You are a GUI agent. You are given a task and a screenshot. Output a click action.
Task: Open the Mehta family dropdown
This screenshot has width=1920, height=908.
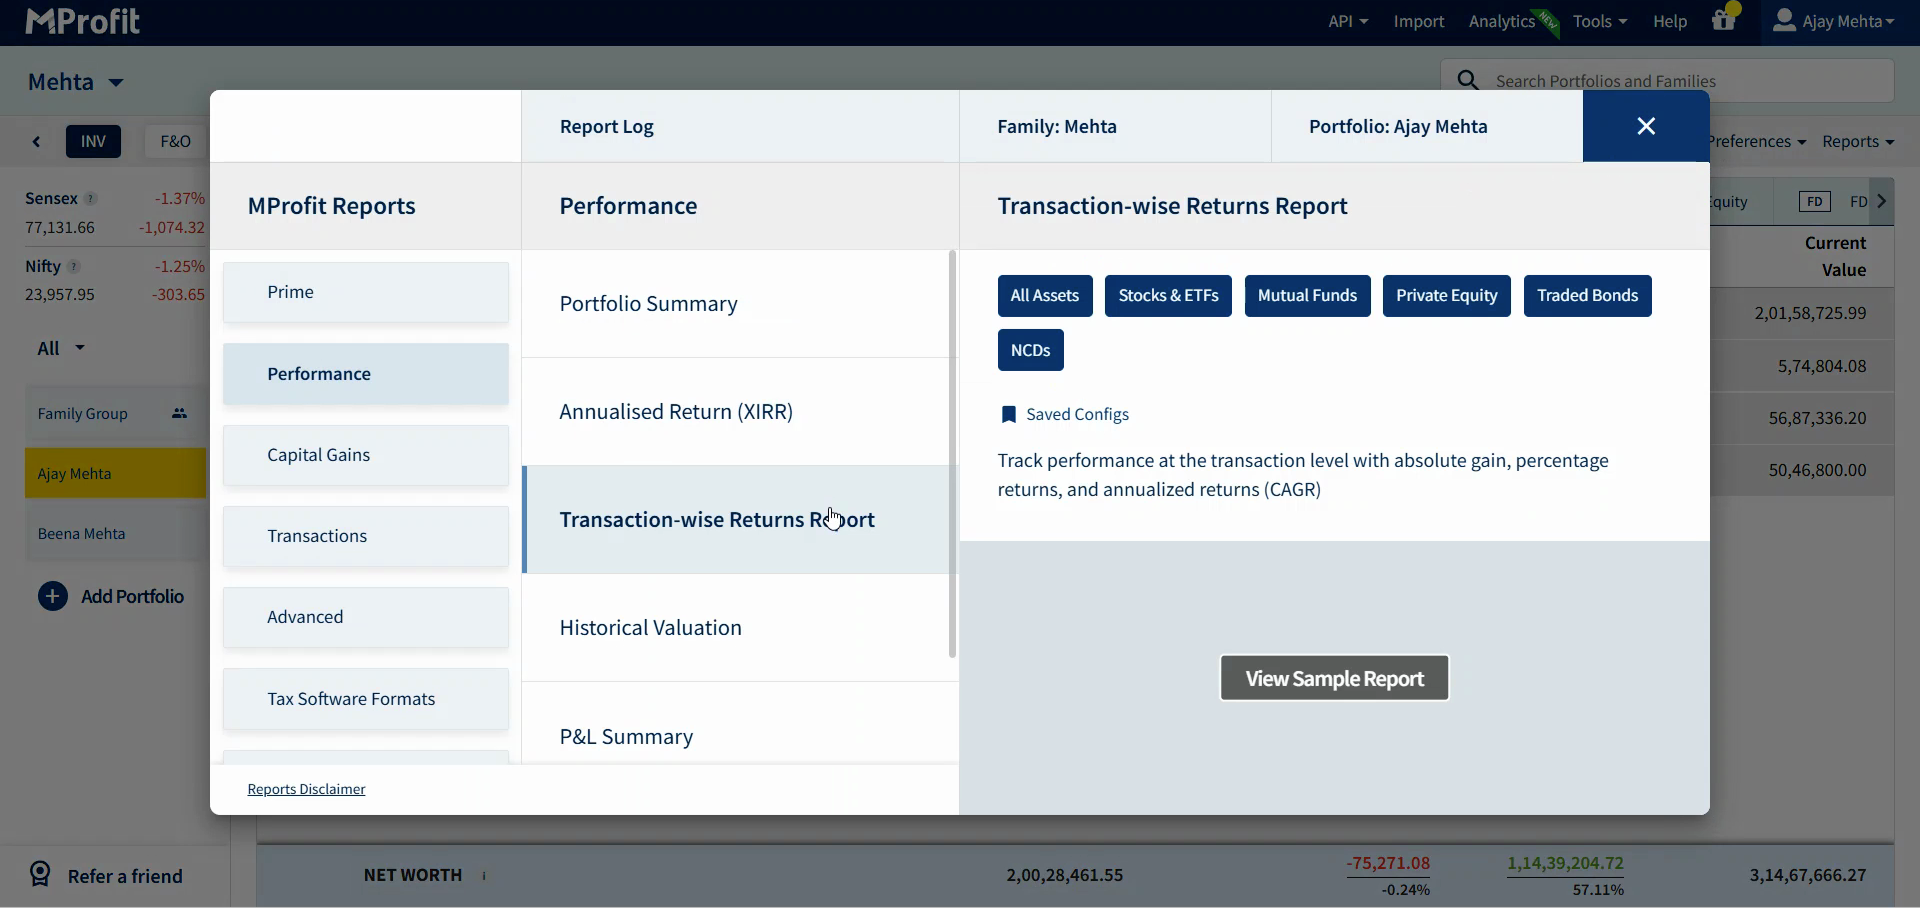(76, 82)
